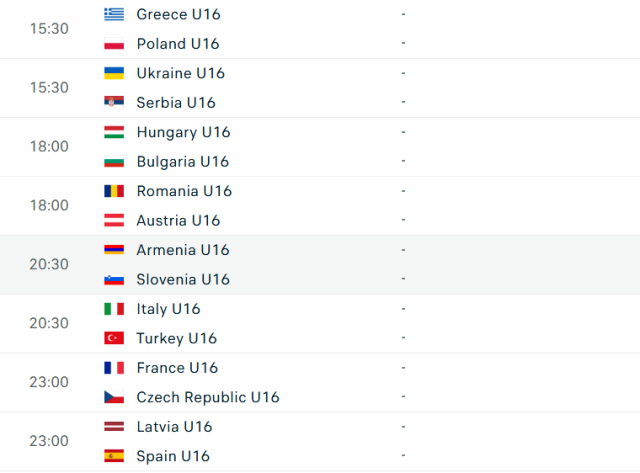Click the Ukraine flag icon
This screenshot has width=640, height=473.
click(114, 73)
